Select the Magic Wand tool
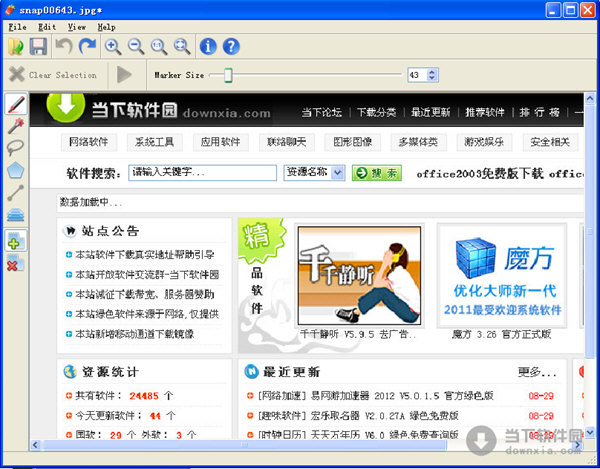Image resolution: width=600 pixels, height=469 pixels. [x=16, y=125]
